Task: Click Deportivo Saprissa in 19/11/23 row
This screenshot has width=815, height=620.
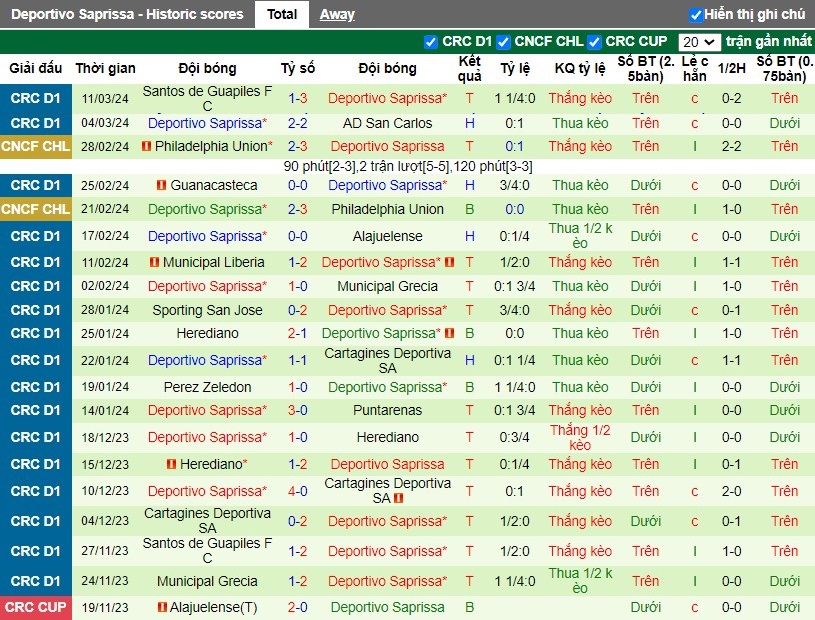Action: (x=387, y=607)
